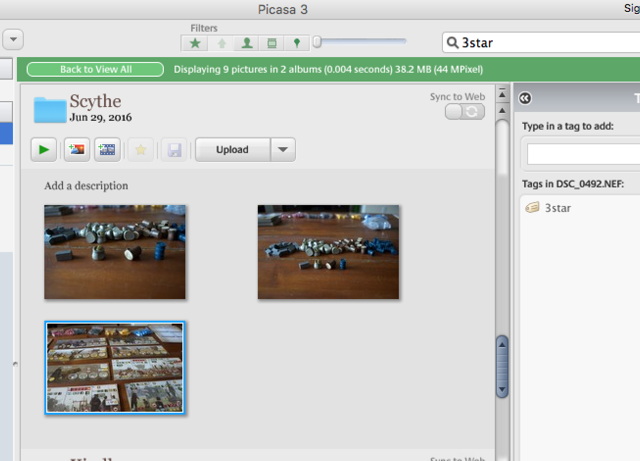Image resolution: width=640 pixels, height=461 pixels.
Task: Click the Upload button
Action: pyautogui.click(x=232, y=149)
